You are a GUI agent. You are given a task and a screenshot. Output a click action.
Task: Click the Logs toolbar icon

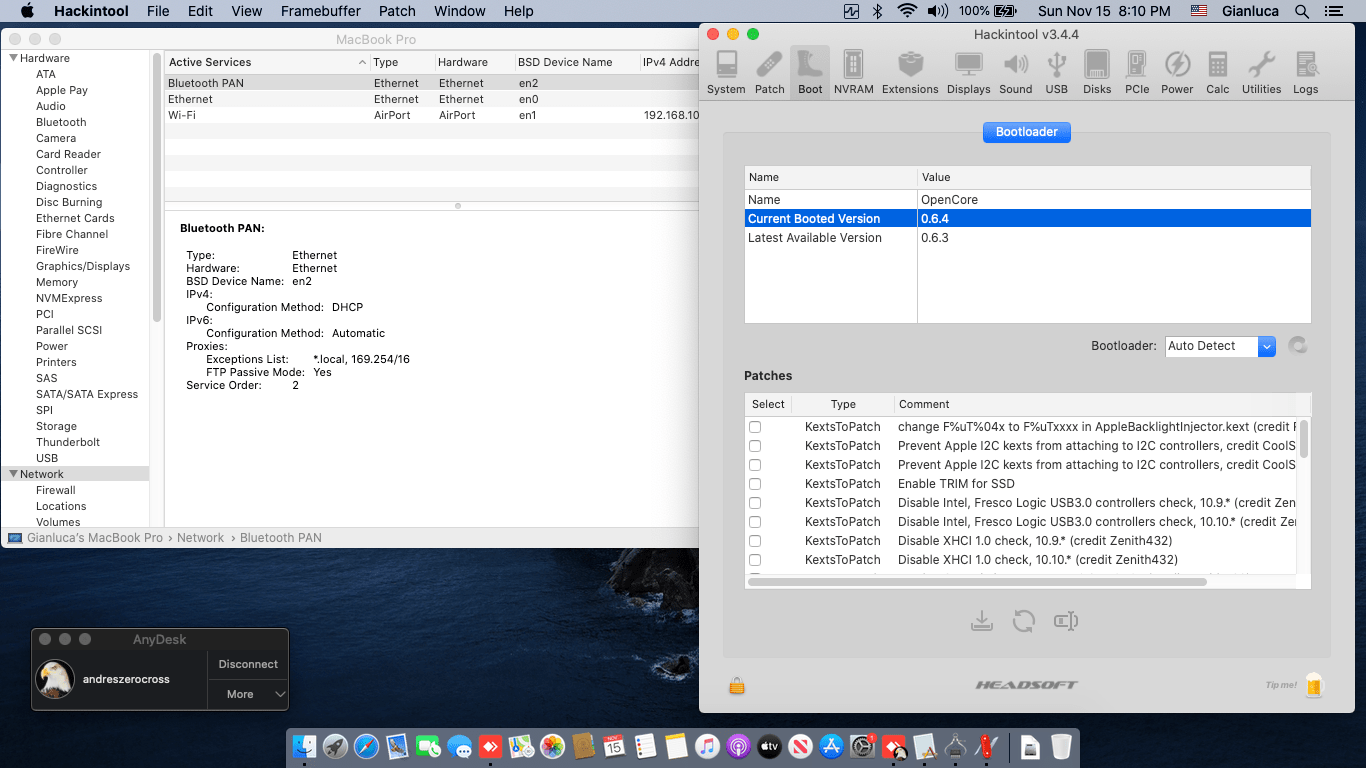point(1305,72)
